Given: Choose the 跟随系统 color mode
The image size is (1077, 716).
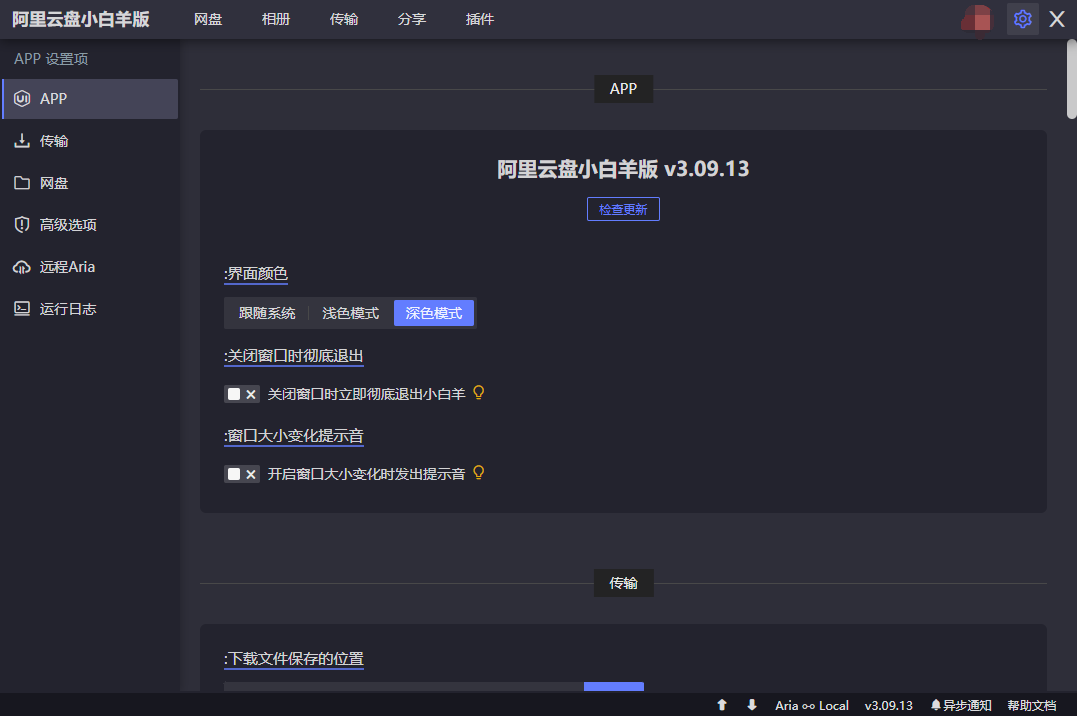Looking at the screenshot, I should [267, 313].
